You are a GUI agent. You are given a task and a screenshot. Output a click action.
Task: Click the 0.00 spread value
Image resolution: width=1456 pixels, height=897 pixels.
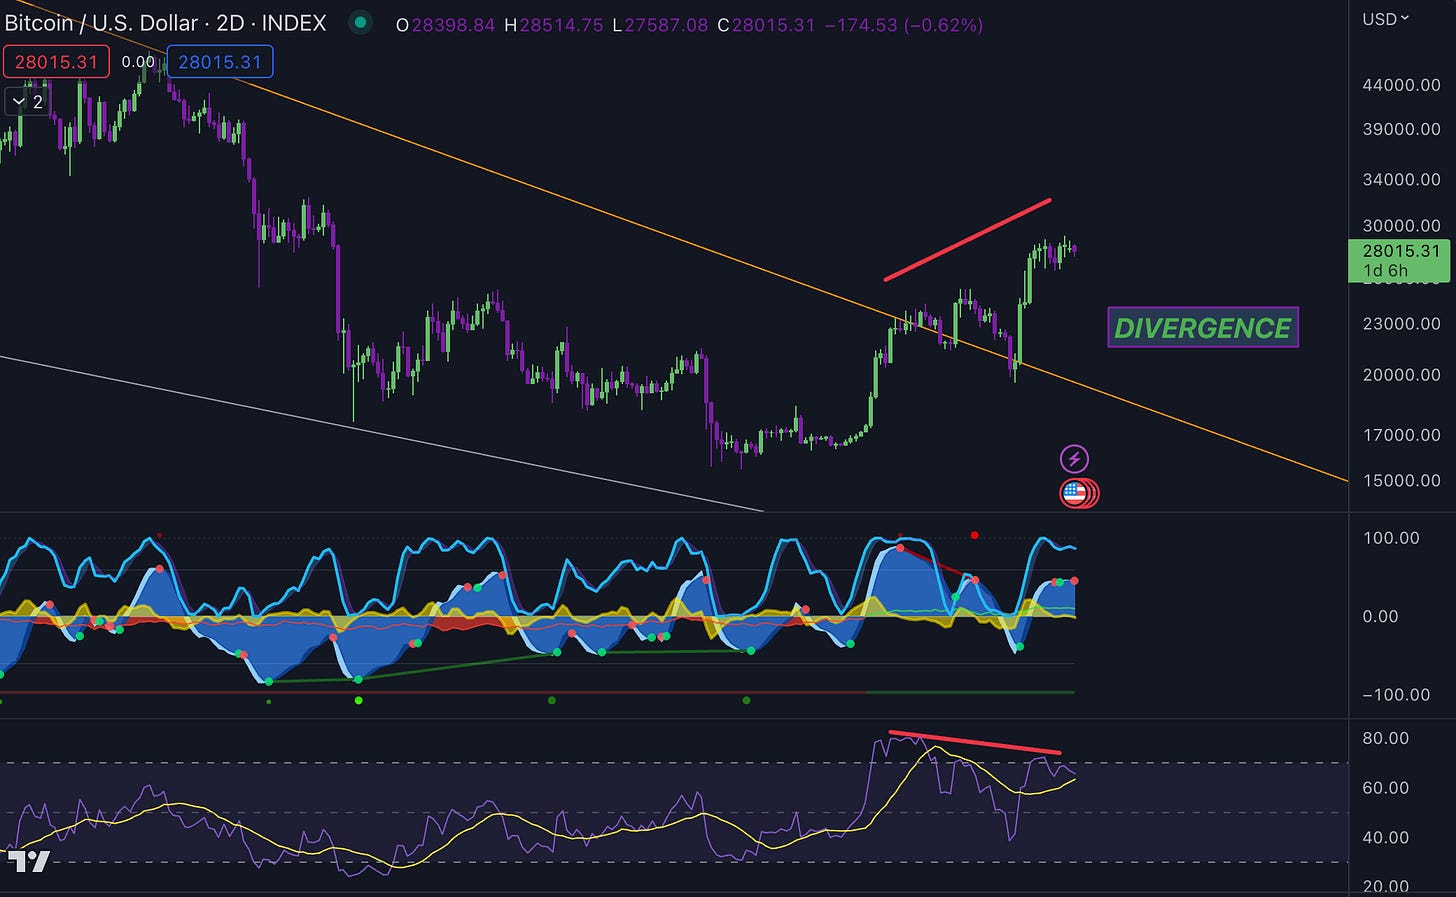click(138, 62)
